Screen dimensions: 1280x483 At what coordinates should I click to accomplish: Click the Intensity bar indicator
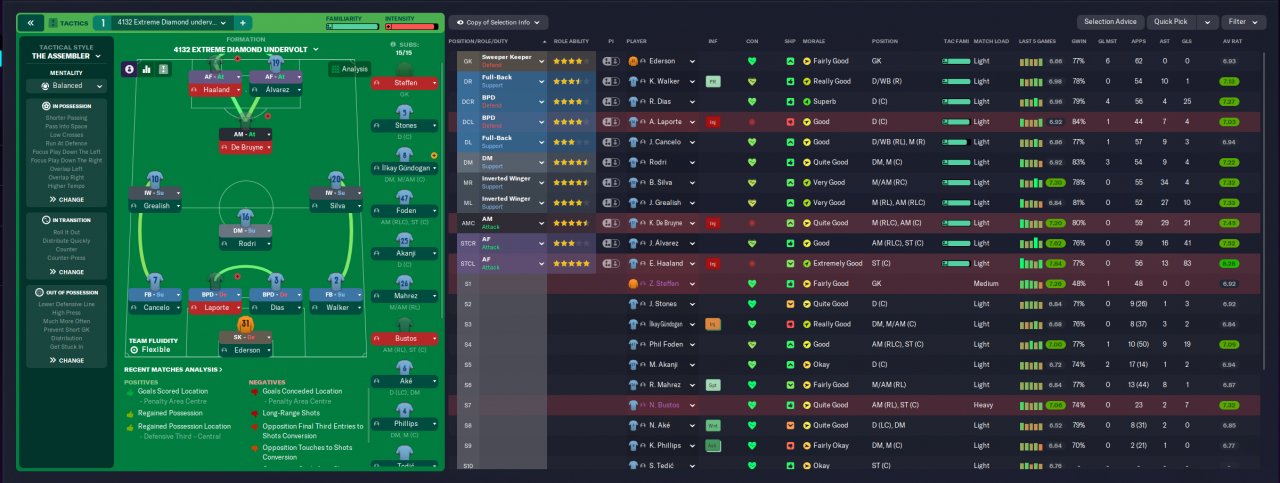[x=411, y=27]
